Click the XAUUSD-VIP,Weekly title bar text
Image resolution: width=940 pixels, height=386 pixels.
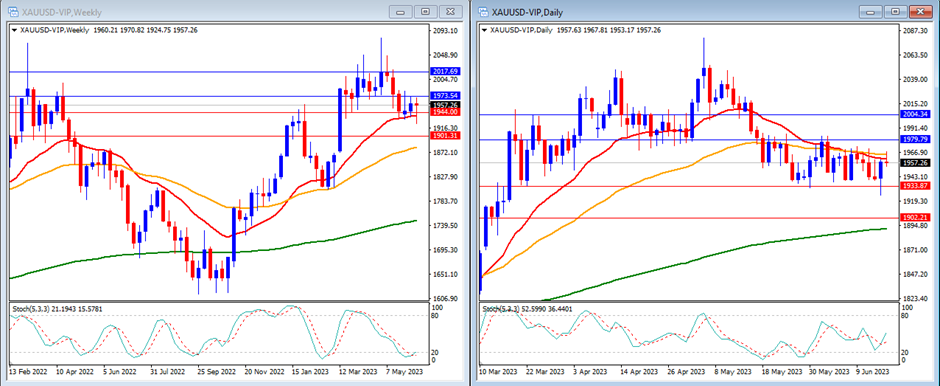tap(62, 12)
